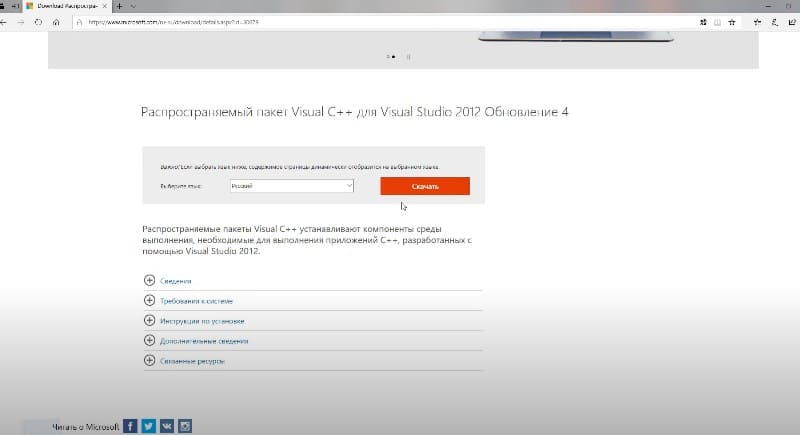Open the extensions icon in the address bar
The image size is (800, 435).
pos(703,22)
